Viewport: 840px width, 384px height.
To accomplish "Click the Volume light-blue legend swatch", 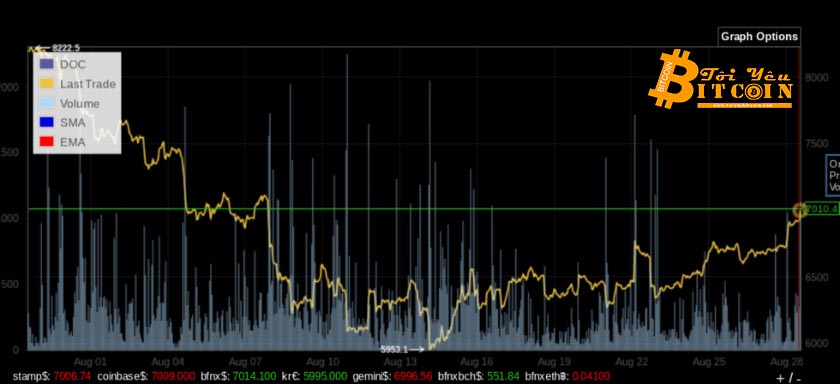I will pyautogui.click(x=47, y=103).
